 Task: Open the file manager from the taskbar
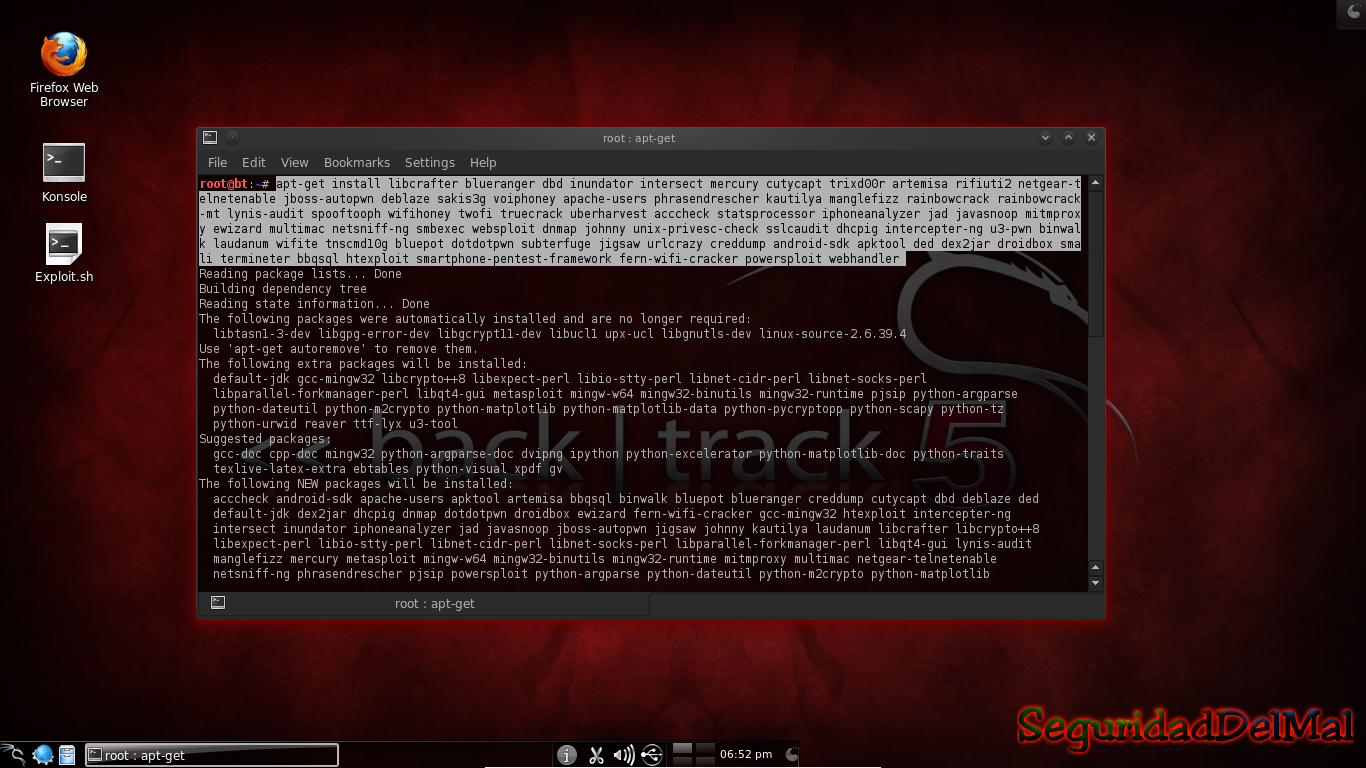66,754
